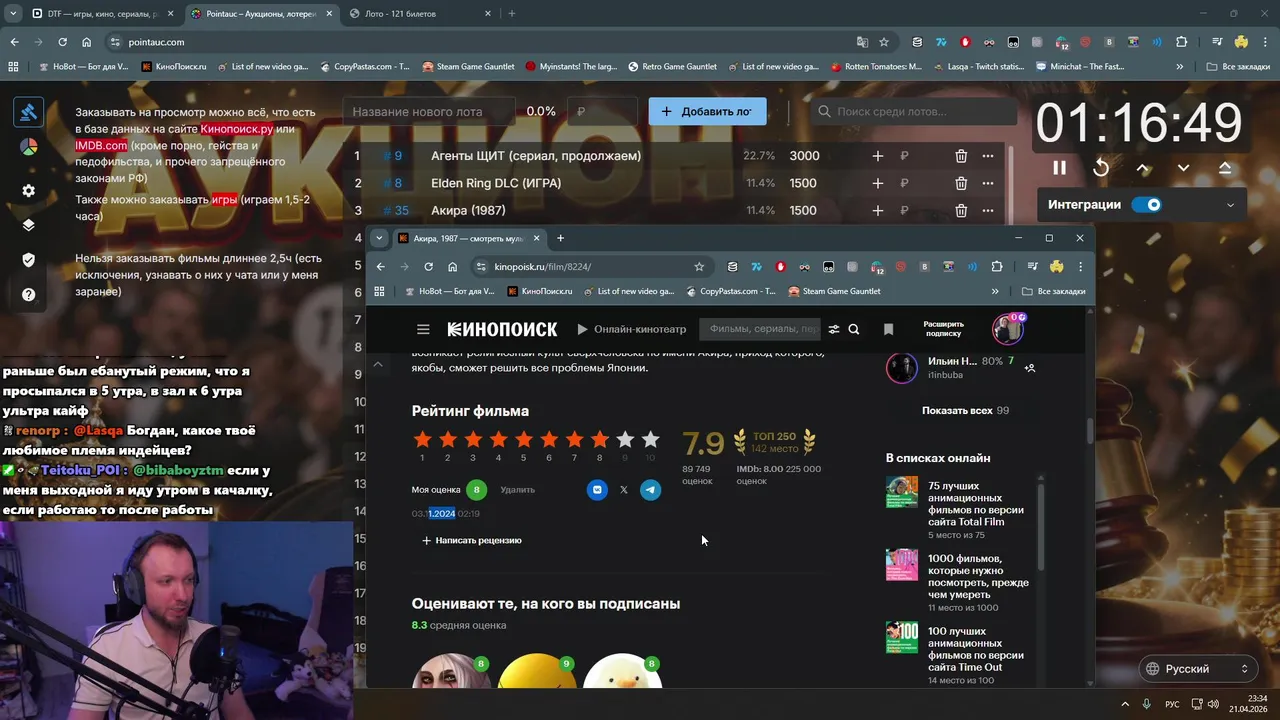This screenshot has height=720, width=1280.
Task: Rate Akira with the ninth star
Action: click(625, 440)
